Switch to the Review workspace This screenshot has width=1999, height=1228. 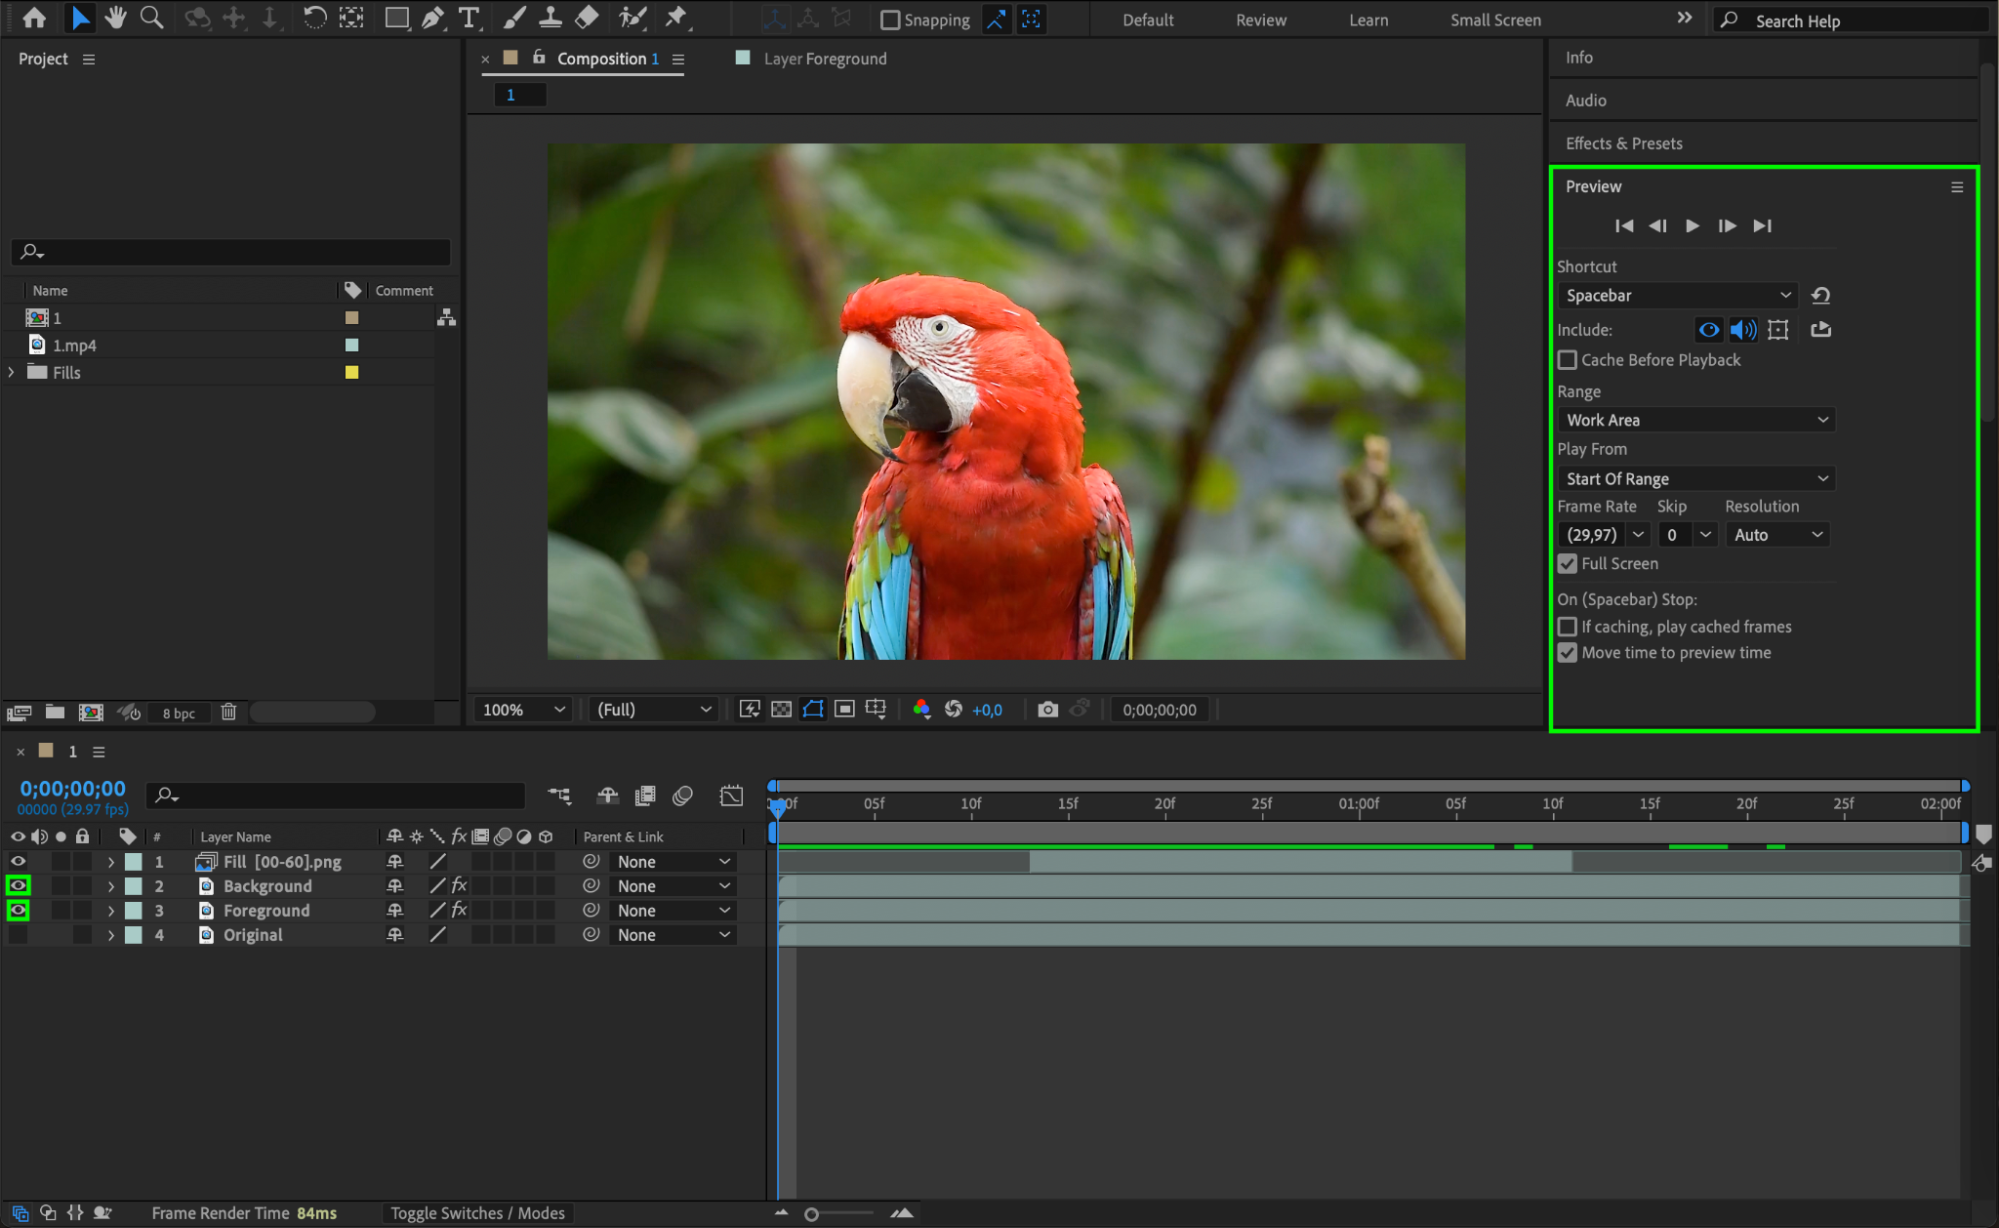coord(1260,20)
